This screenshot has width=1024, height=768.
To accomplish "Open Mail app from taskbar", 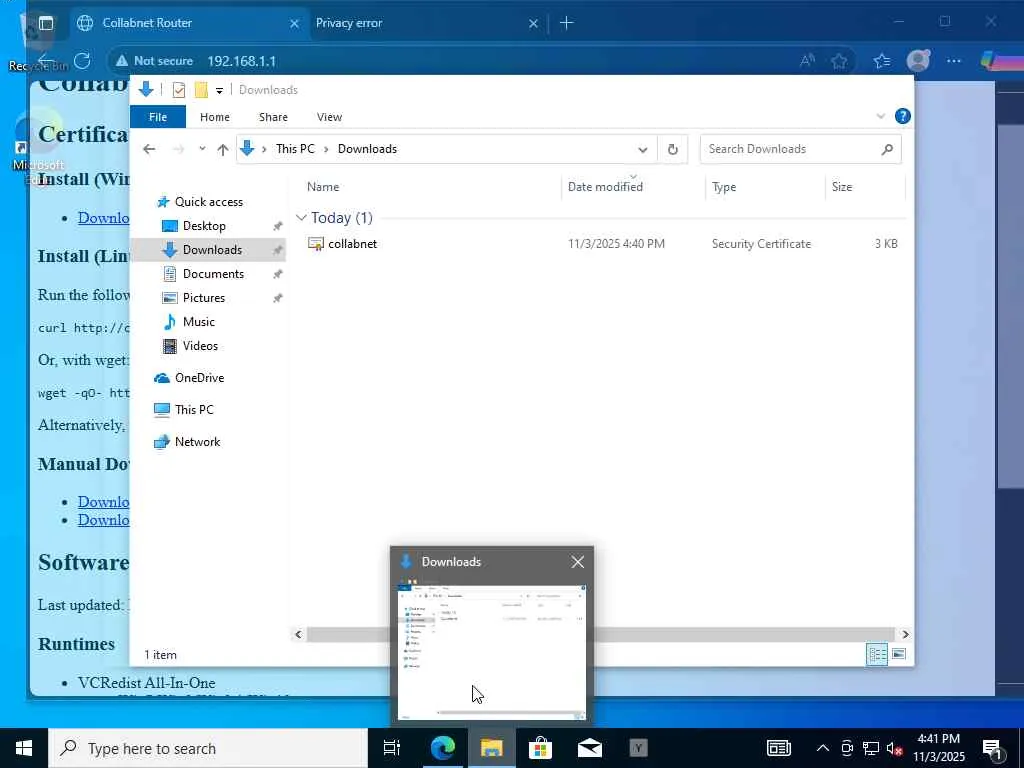I will [589, 748].
